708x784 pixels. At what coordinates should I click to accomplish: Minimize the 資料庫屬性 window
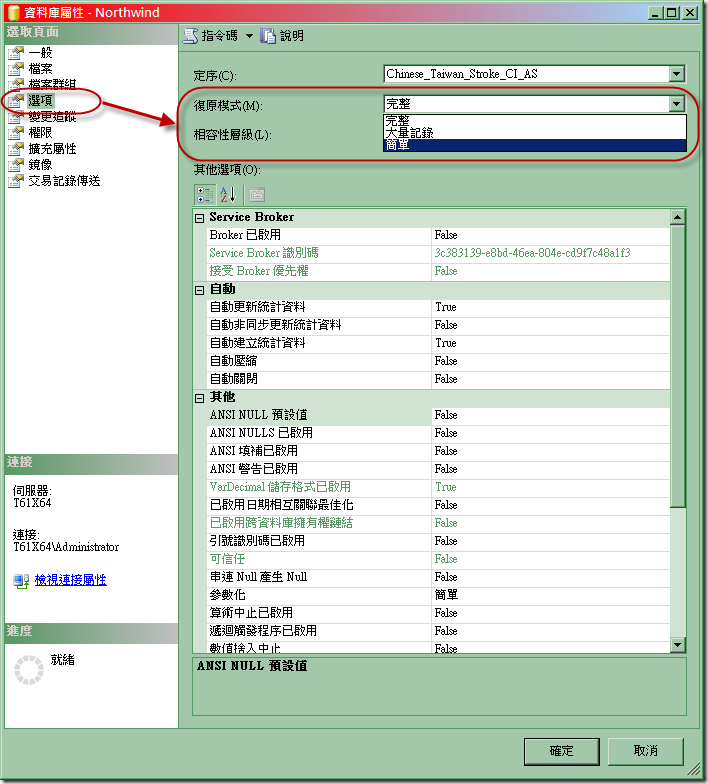[655, 12]
